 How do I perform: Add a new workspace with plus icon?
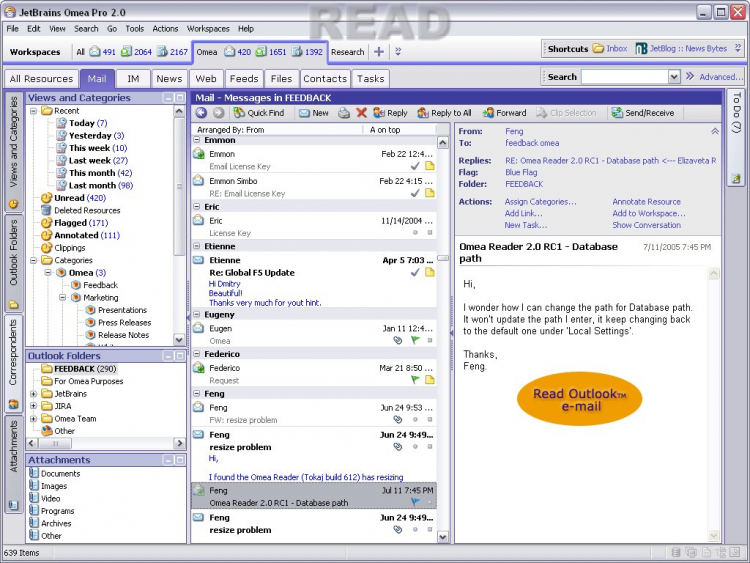point(379,52)
